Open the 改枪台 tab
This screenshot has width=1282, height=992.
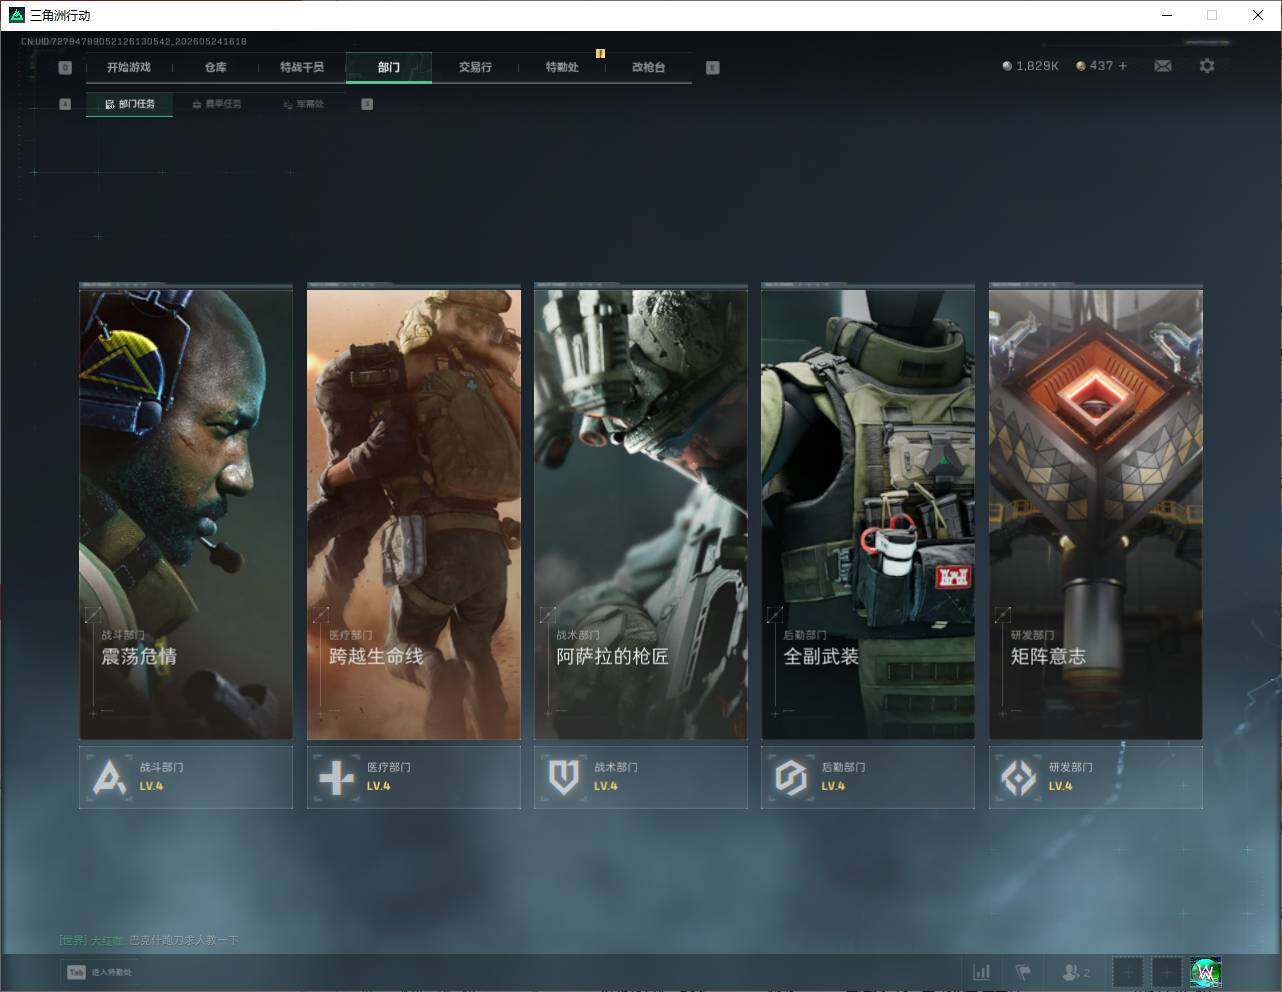648,67
